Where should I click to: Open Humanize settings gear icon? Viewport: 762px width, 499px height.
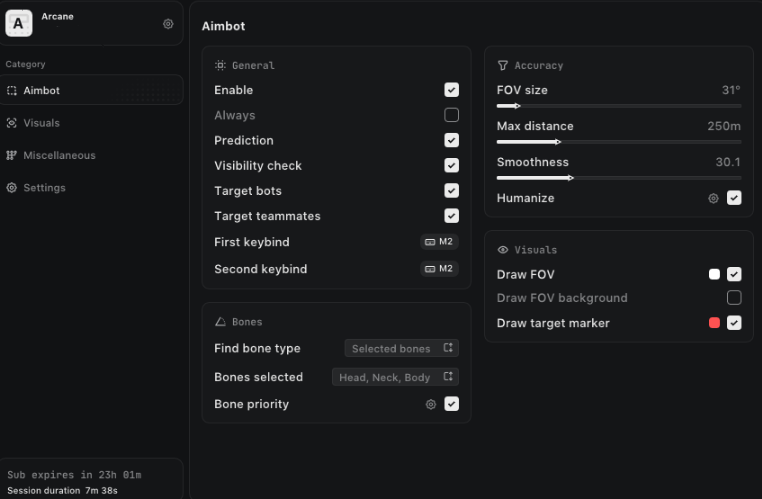713,198
